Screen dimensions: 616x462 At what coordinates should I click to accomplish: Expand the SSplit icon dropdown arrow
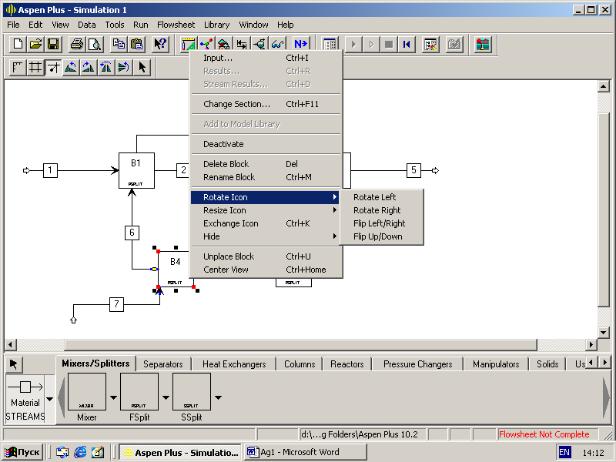point(218,398)
